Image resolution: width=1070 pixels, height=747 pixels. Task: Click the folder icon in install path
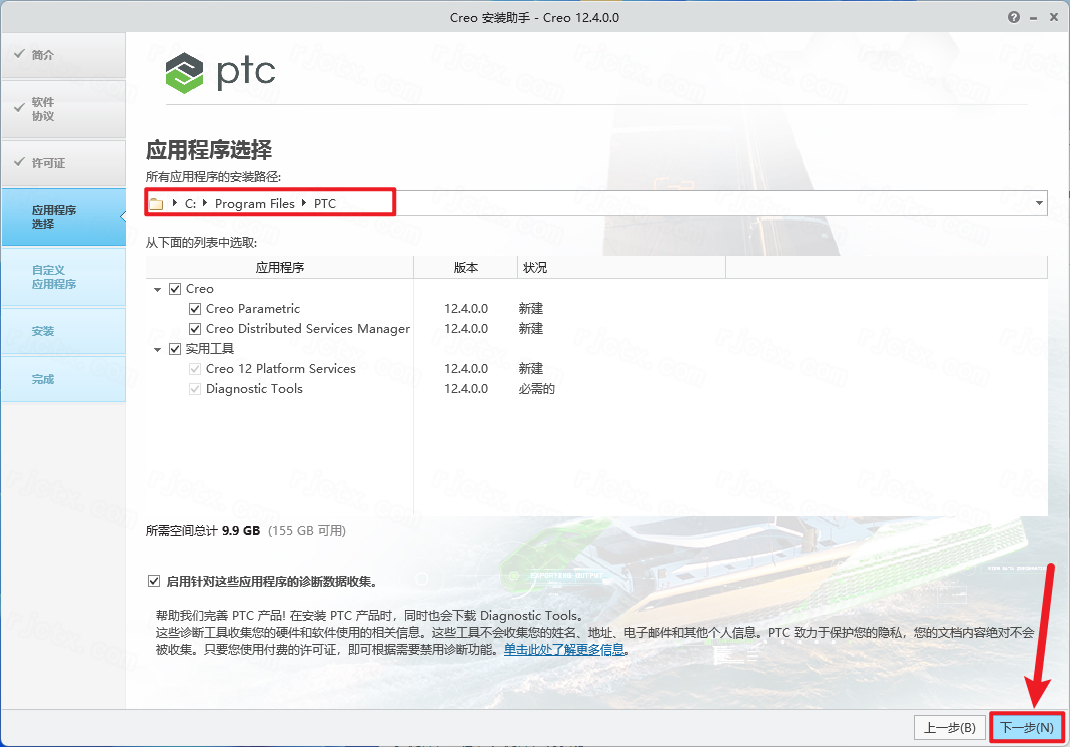click(x=156, y=204)
